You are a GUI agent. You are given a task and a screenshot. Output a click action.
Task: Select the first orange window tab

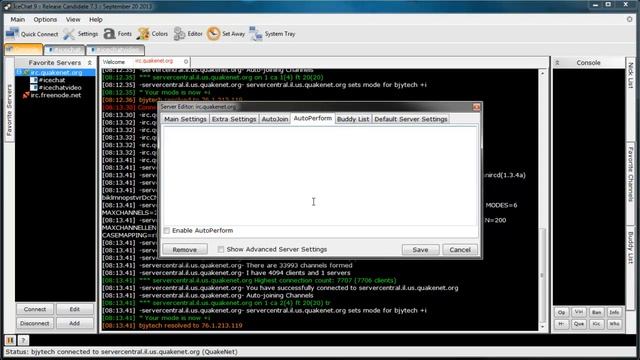(x=23, y=49)
